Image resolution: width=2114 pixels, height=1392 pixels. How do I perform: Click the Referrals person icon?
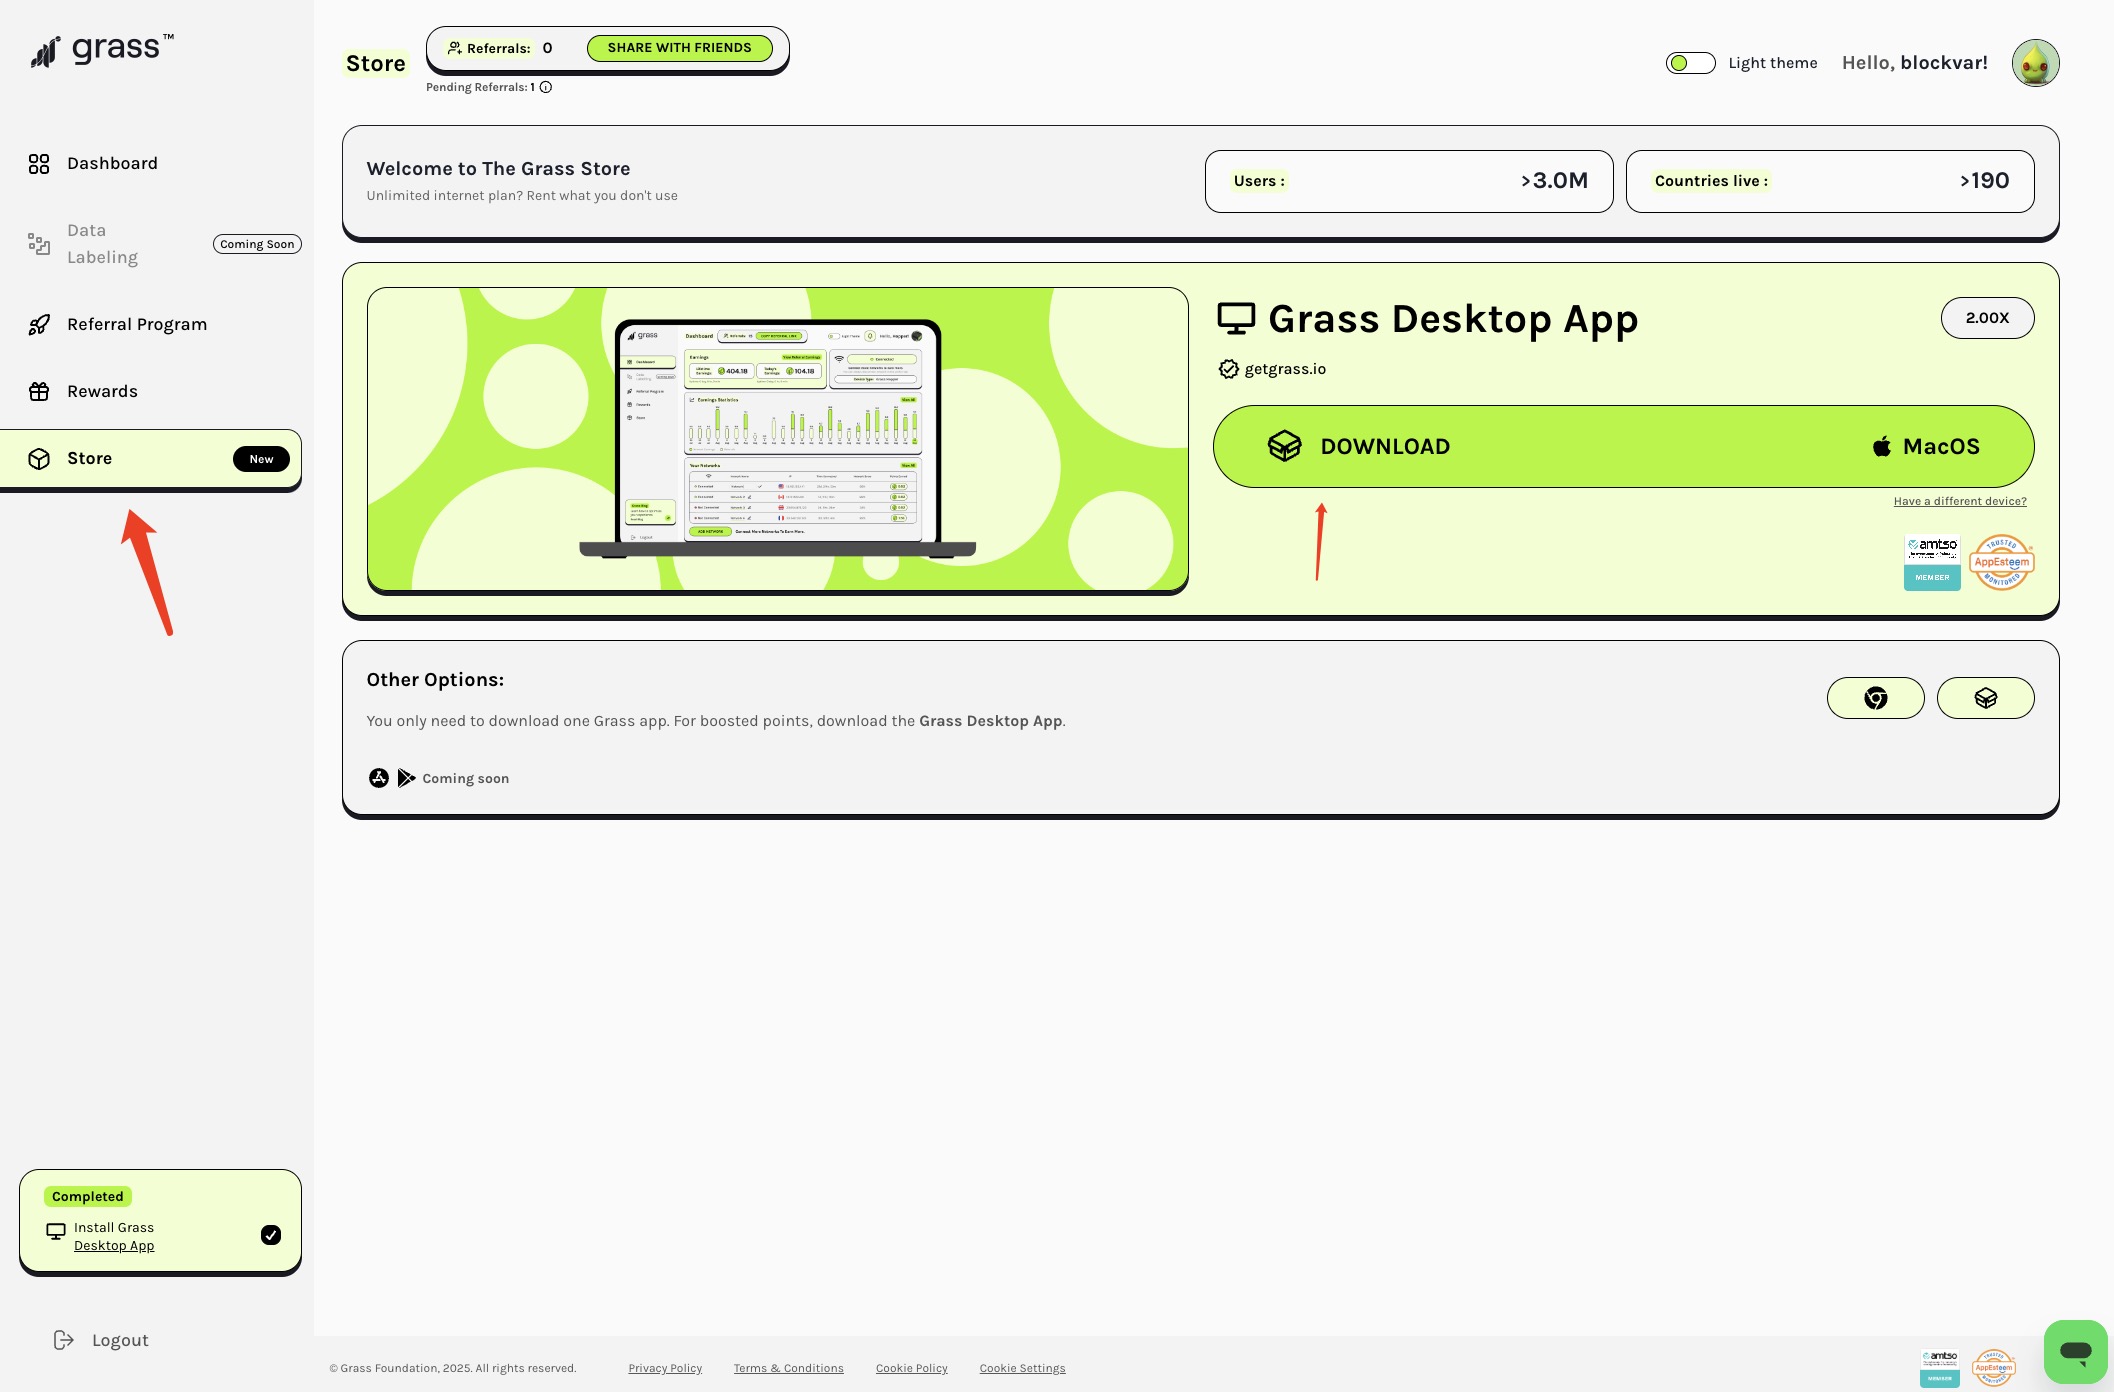(455, 48)
